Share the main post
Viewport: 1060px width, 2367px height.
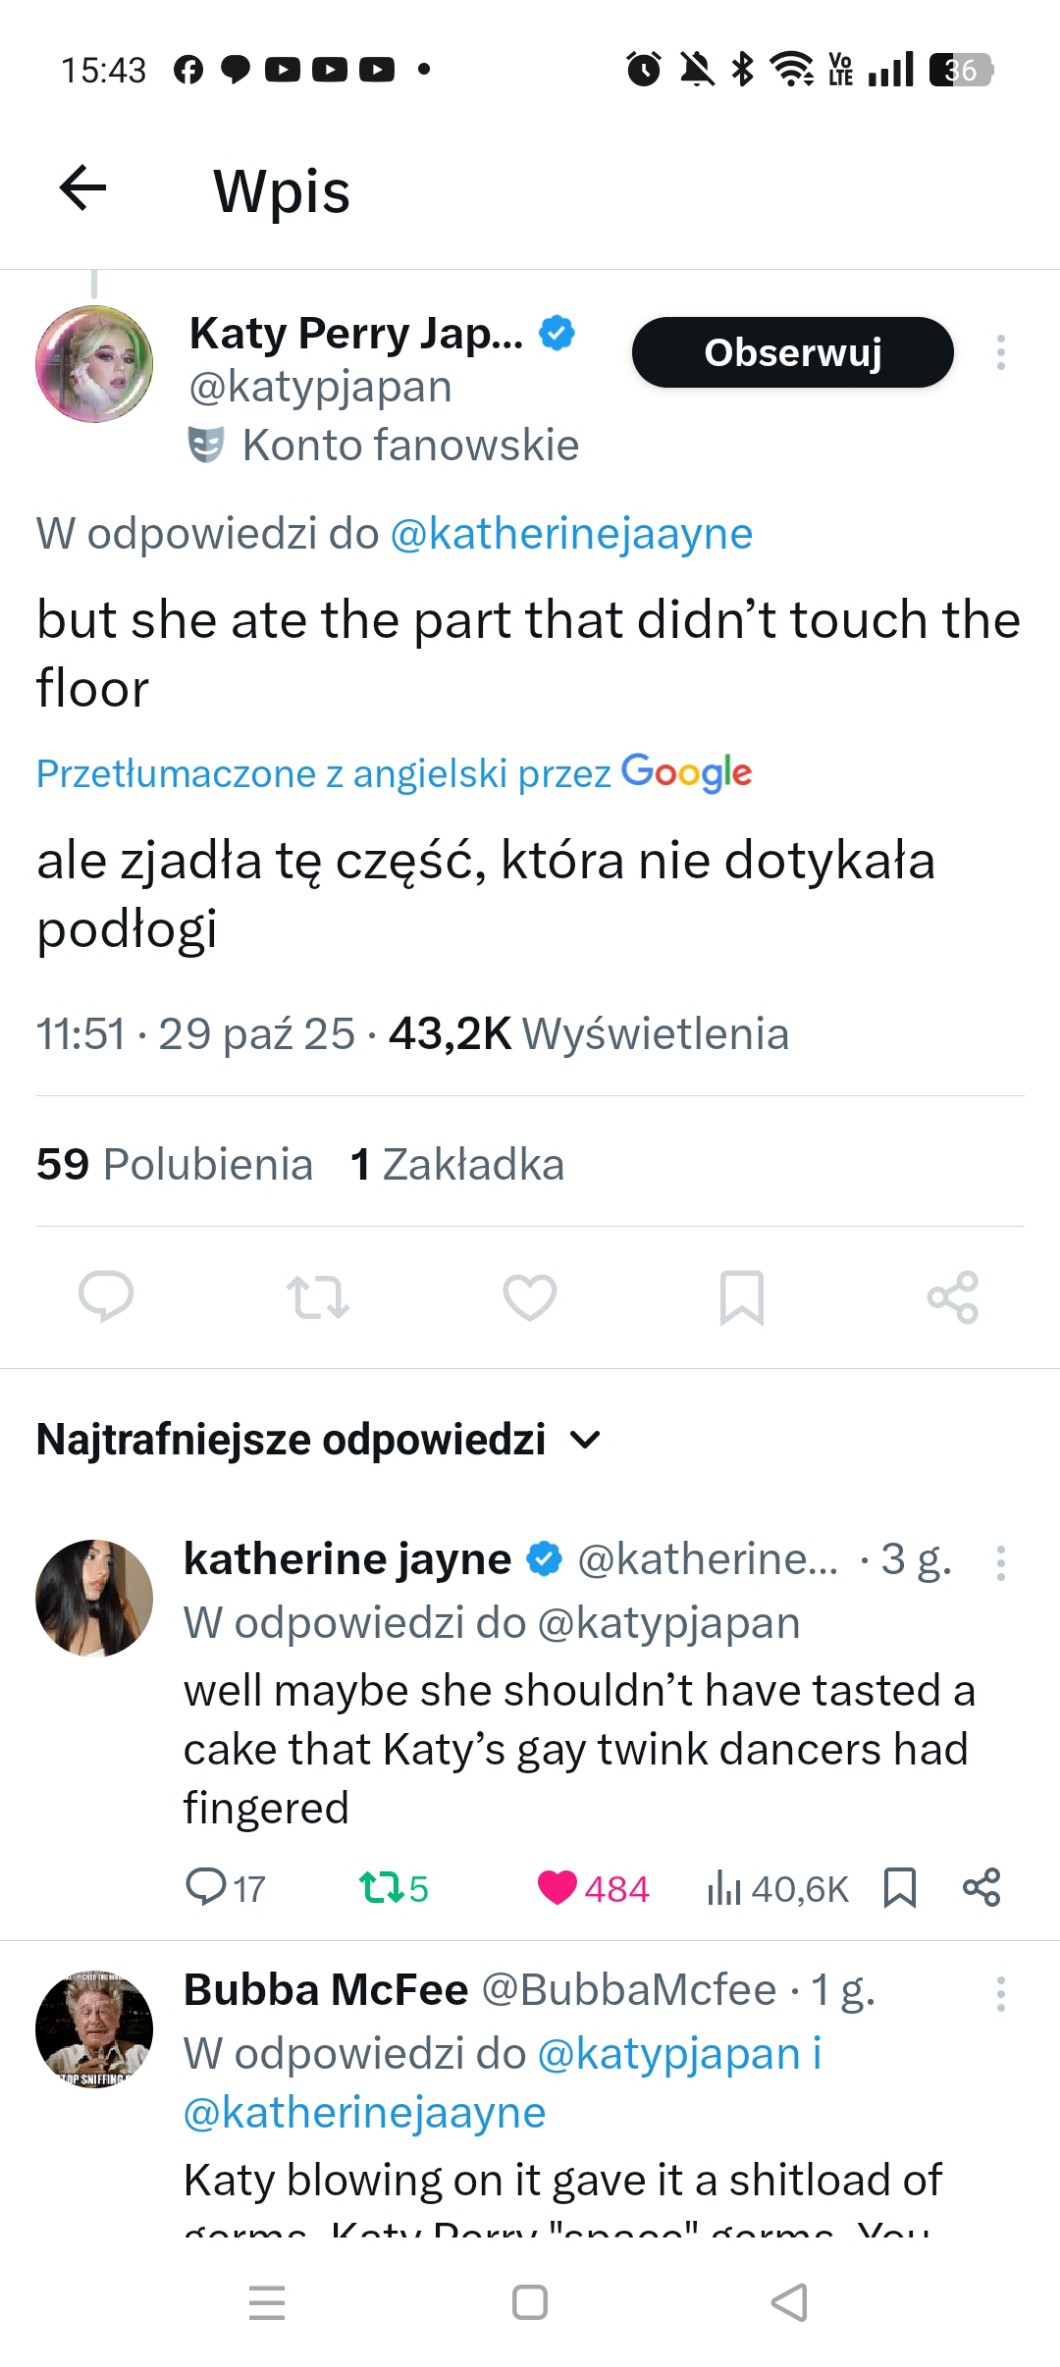coord(952,1297)
